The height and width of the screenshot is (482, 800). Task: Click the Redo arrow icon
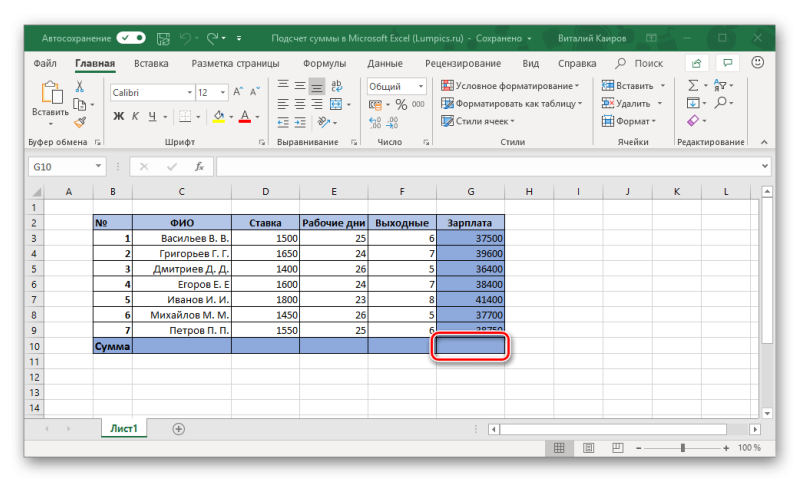[212, 38]
